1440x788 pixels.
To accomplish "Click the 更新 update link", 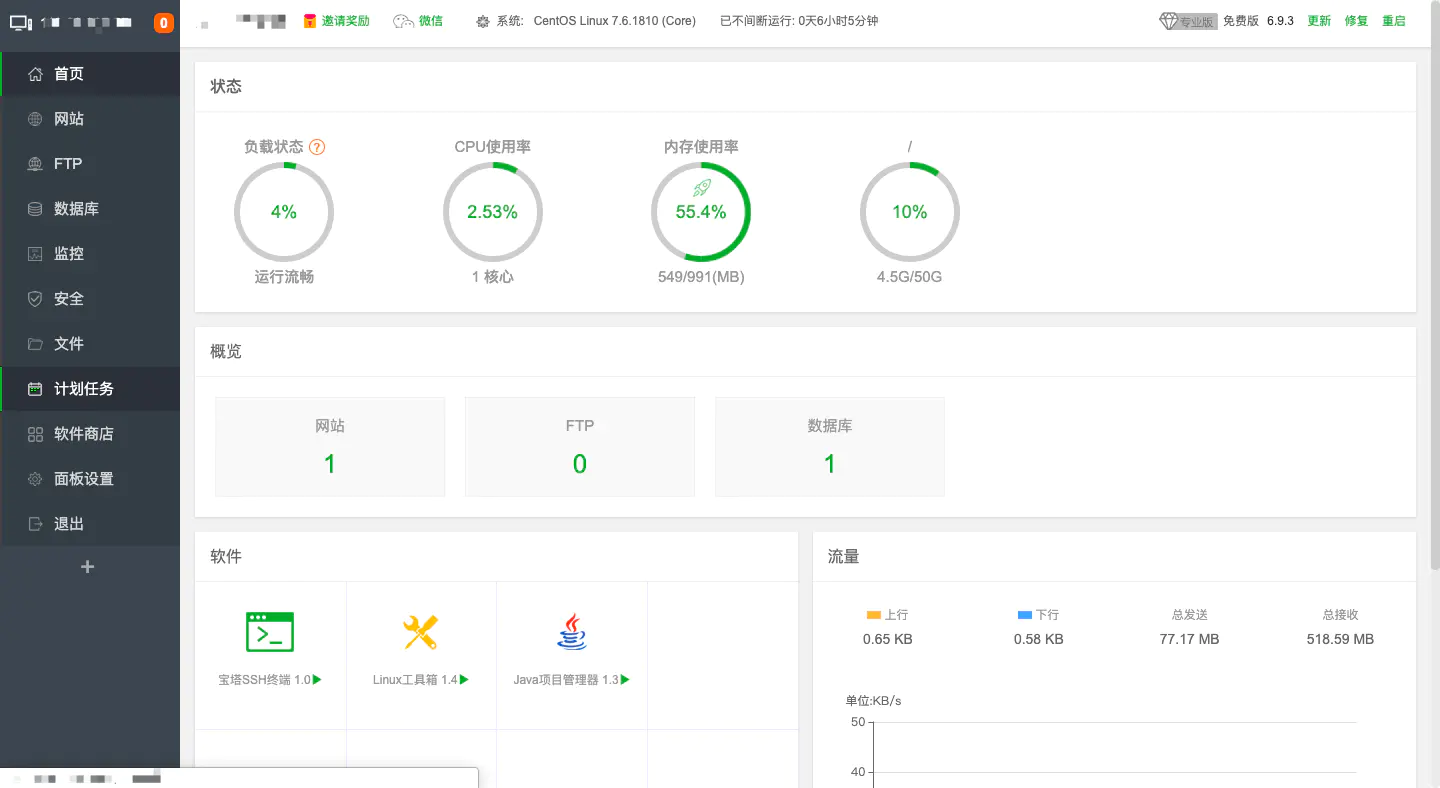I will point(1319,21).
